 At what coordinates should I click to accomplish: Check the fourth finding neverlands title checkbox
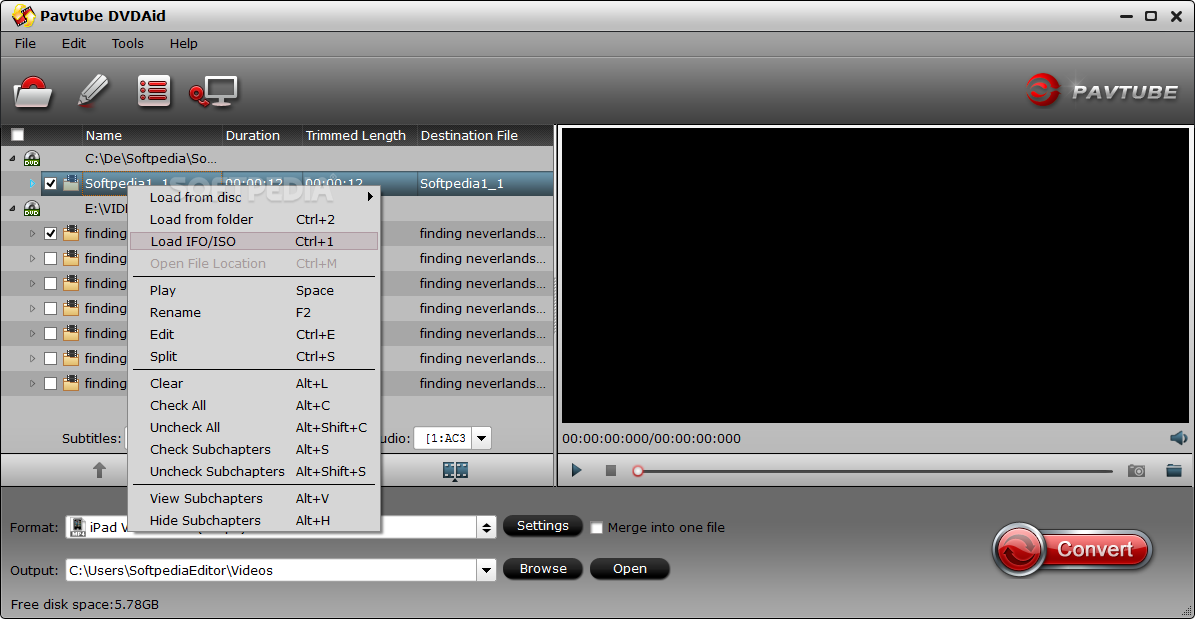pyautogui.click(x=50, y=309)
